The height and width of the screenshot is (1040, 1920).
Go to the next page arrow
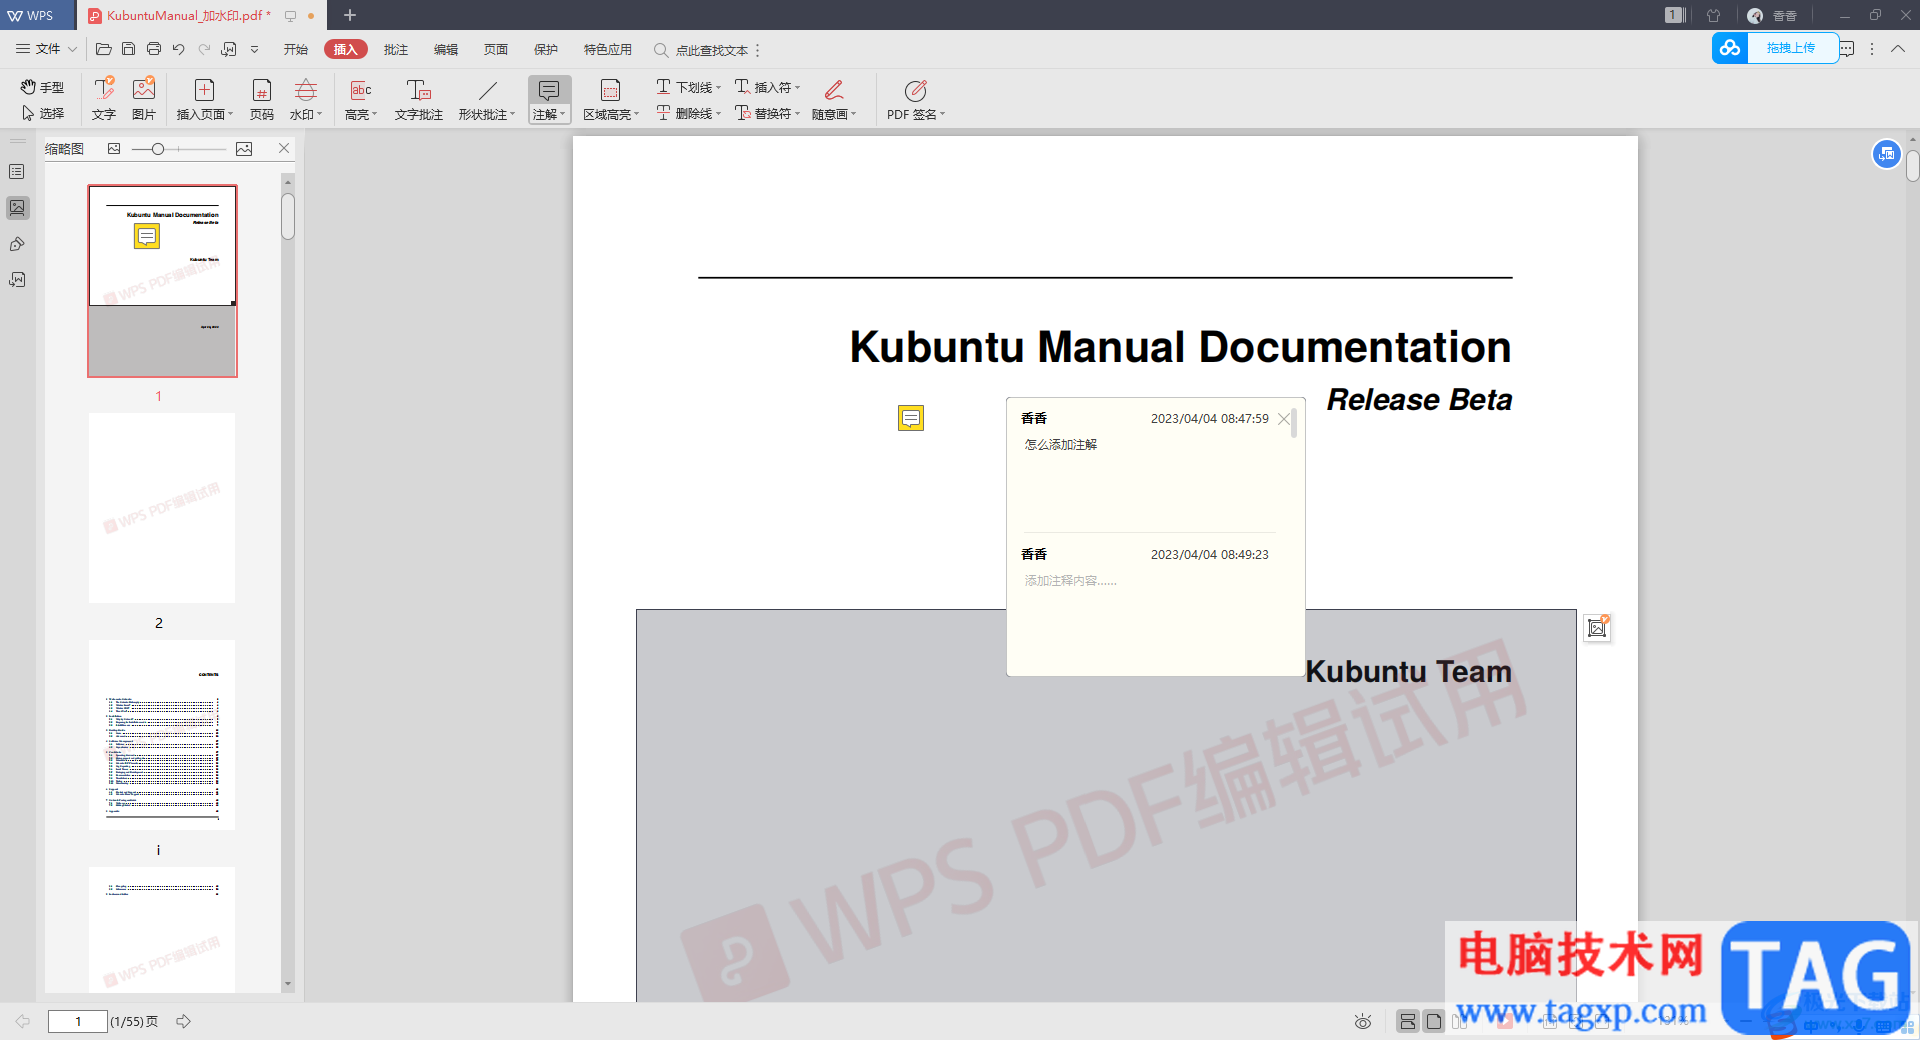[x=184, y=1021]
